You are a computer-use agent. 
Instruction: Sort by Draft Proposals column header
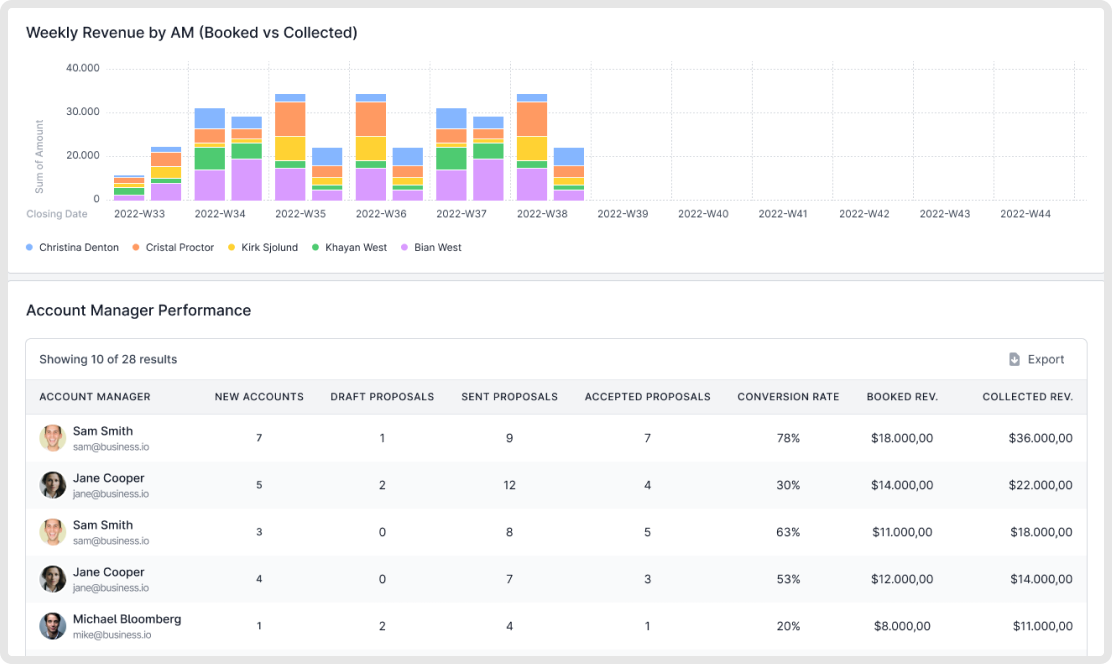pyautogui.click(x=382, y=397)
